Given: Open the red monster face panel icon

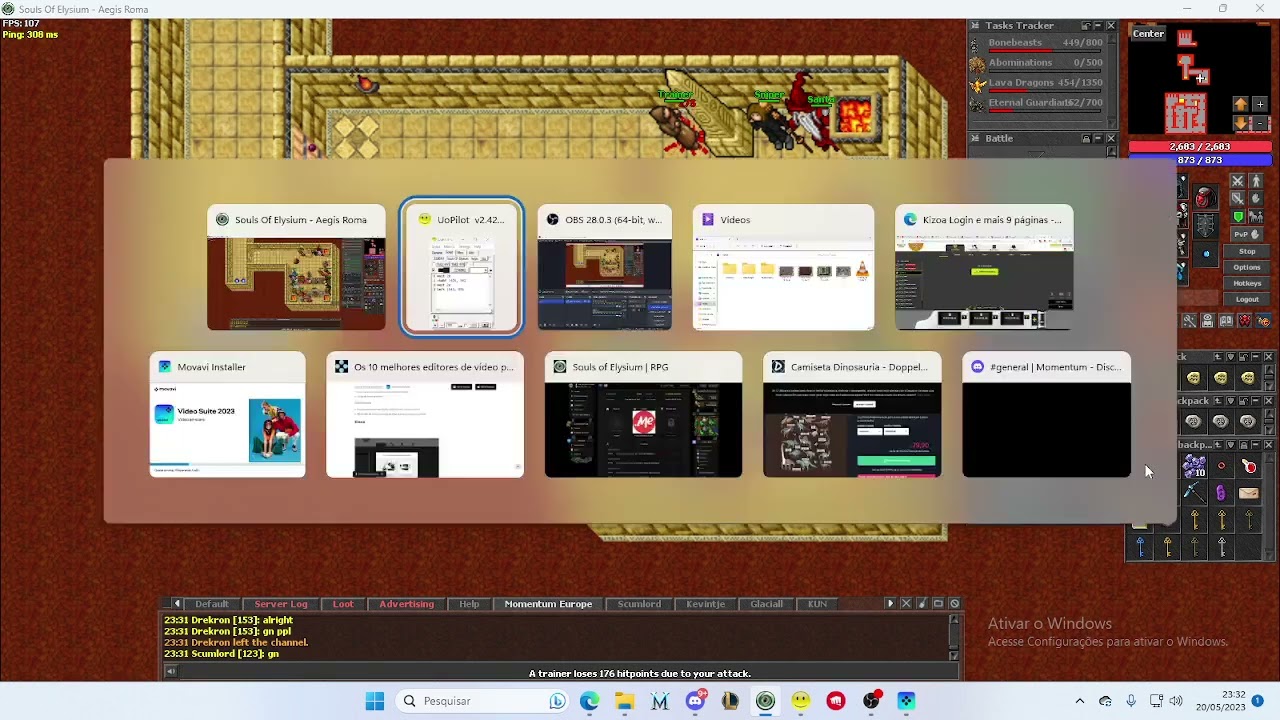Looking at the screenshot, I should tap(1244, 321).
